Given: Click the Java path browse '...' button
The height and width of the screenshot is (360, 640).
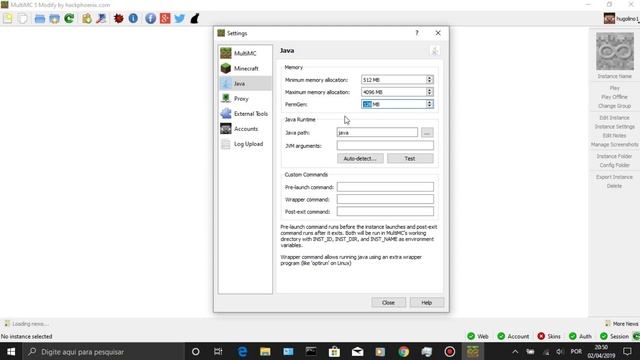Looking at the screenshot, I should coord(427,132).
